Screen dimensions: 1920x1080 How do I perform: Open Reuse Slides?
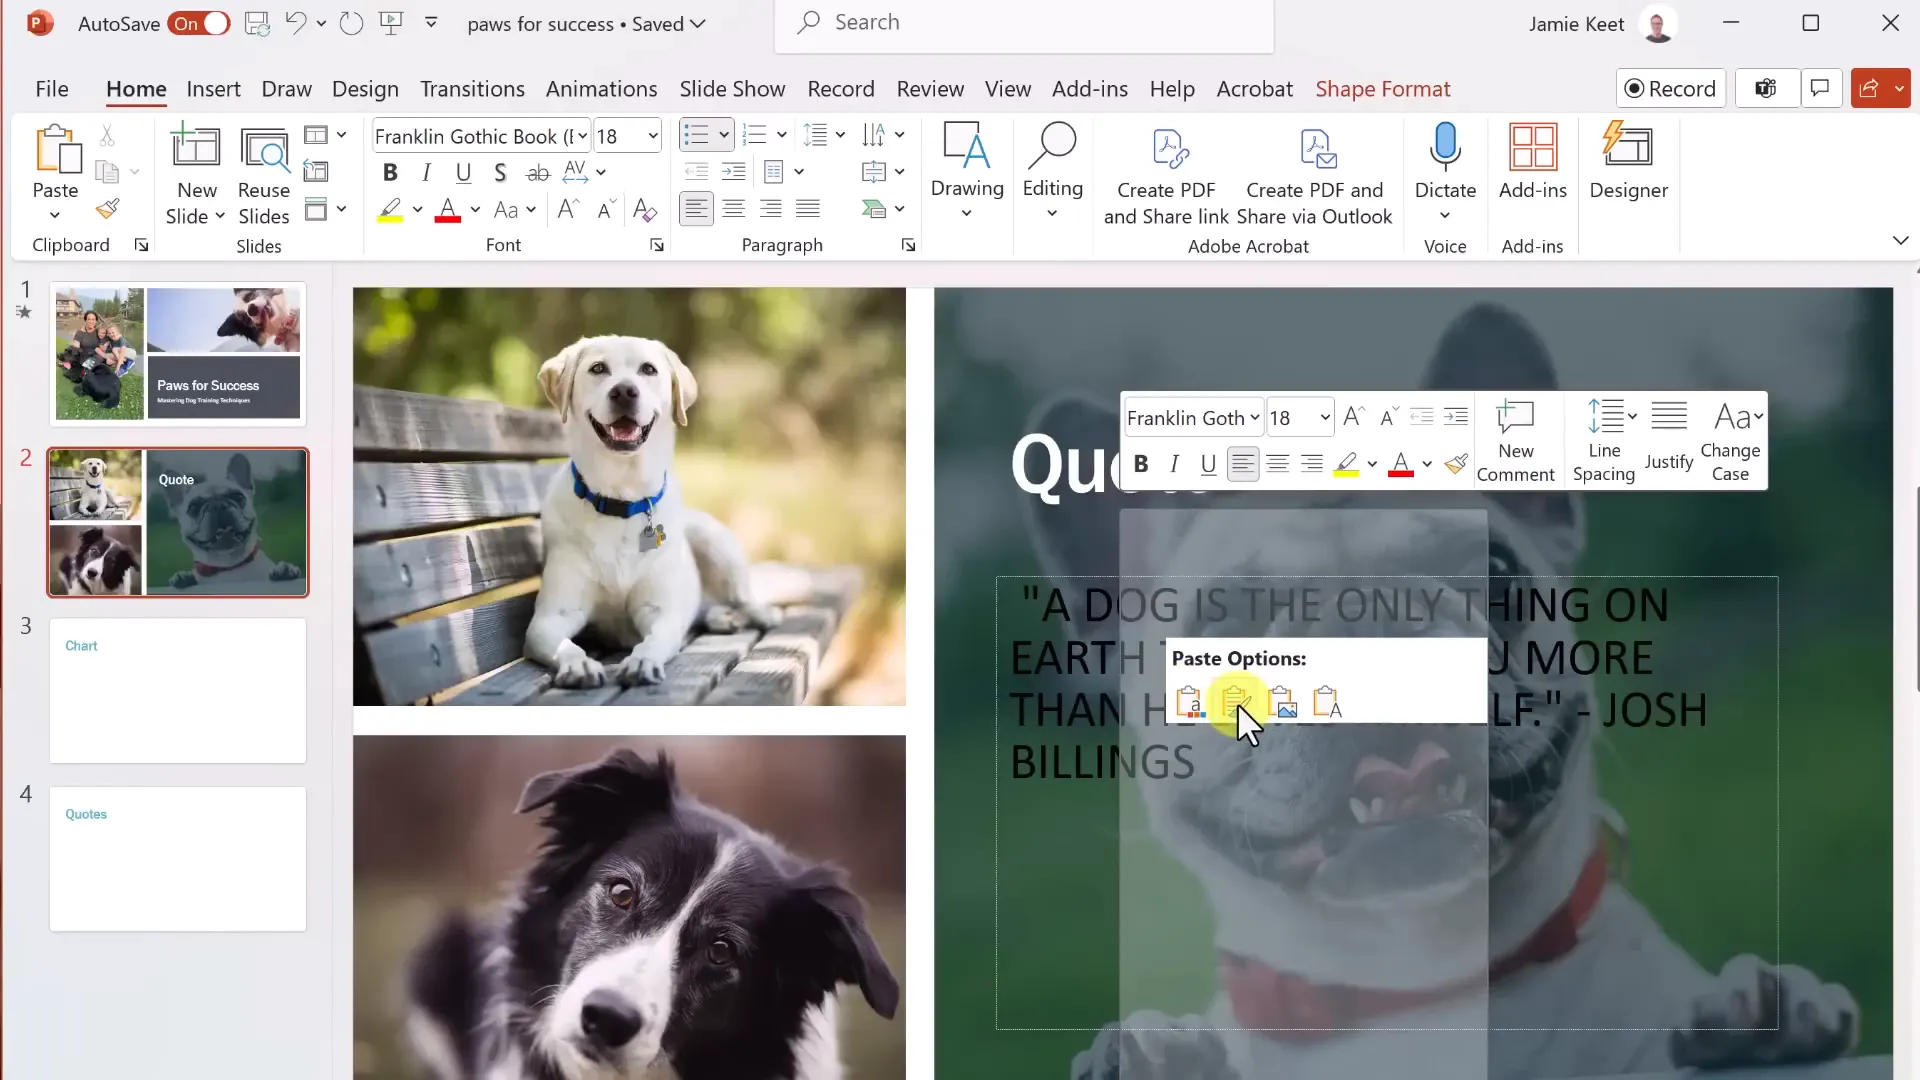click(264, 177)
